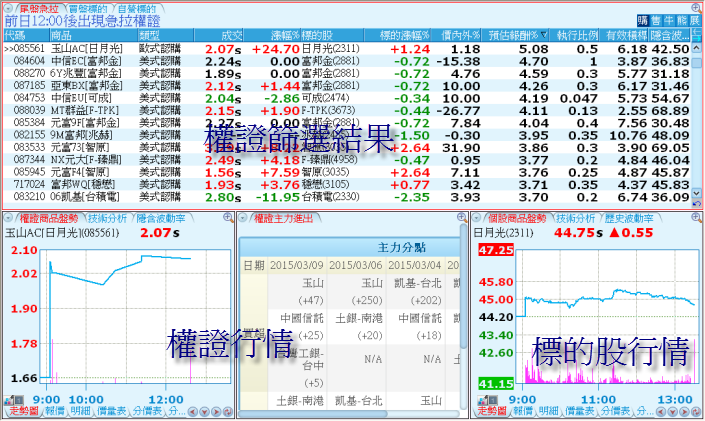This screenshot has height=421, width=705.
Task: Click the 售 filter button at top right
Action: coord(655,20)
